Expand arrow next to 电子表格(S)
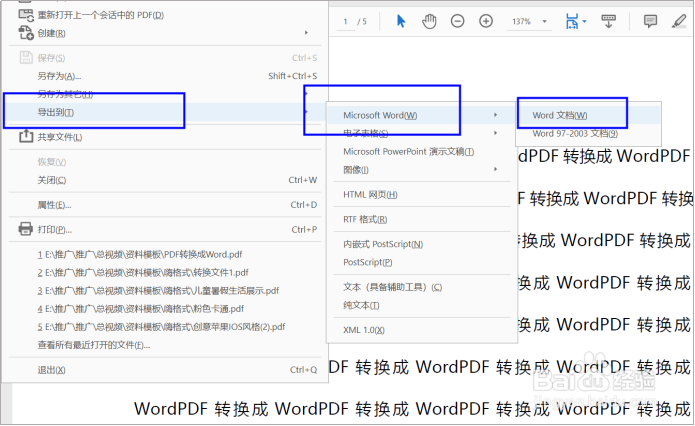This screenshot has width=695, height=426. [496, 133]
